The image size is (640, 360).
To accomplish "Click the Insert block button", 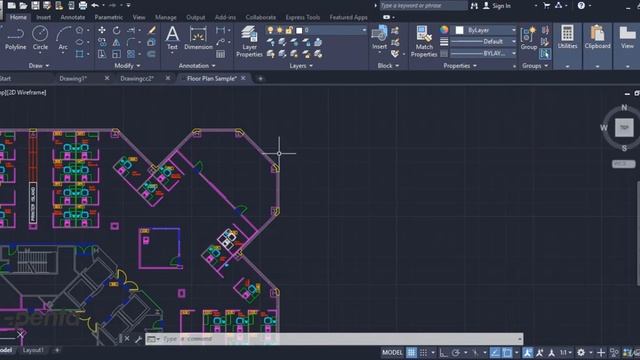I will pos(379,38).
